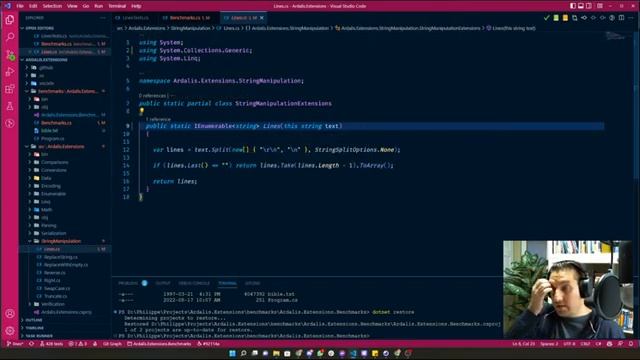Viewport: 640px width, 360px height.
Task: Toggle the secondary side bar layout icon
Action: tap(589, 6)
